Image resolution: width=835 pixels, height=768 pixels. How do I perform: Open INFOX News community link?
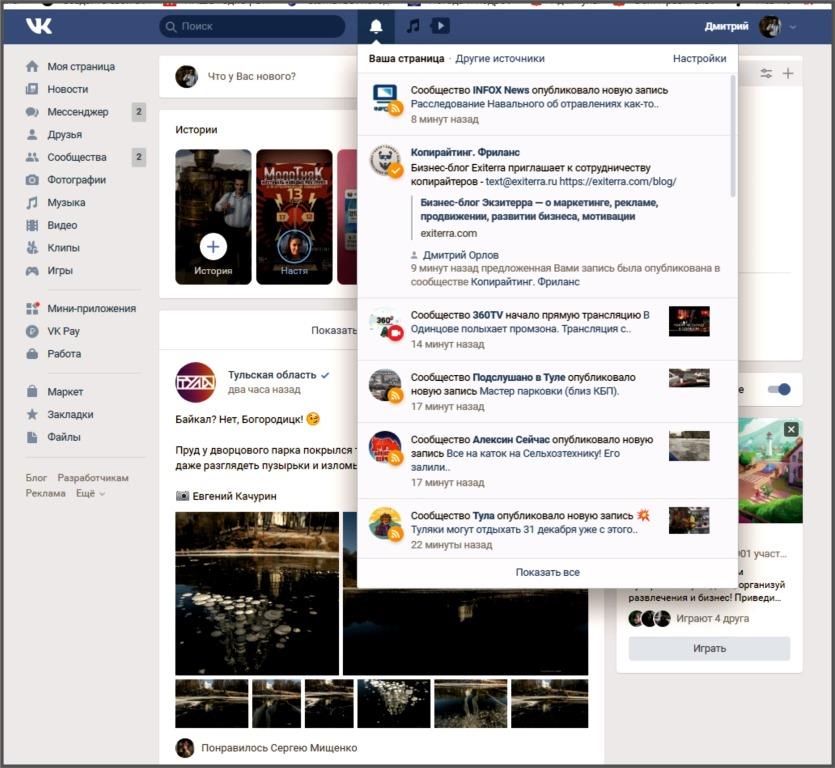click(x=501, y=90)
